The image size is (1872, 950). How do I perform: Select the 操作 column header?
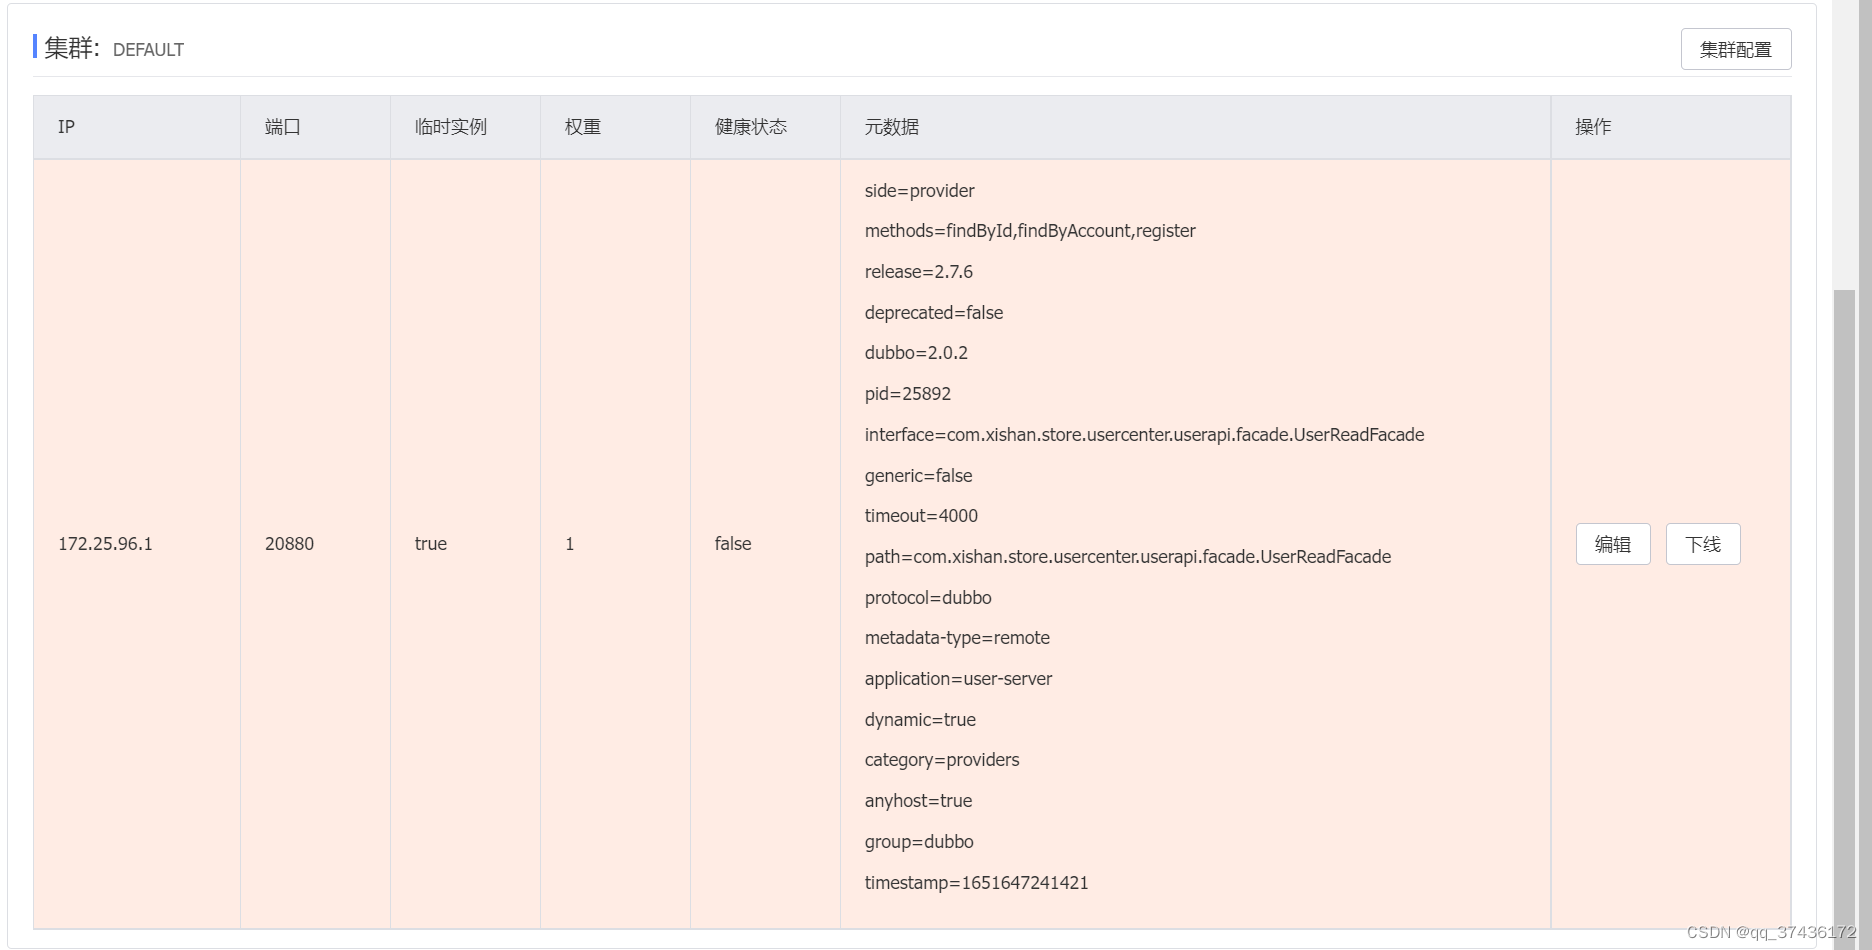(x=1671, y=127)
